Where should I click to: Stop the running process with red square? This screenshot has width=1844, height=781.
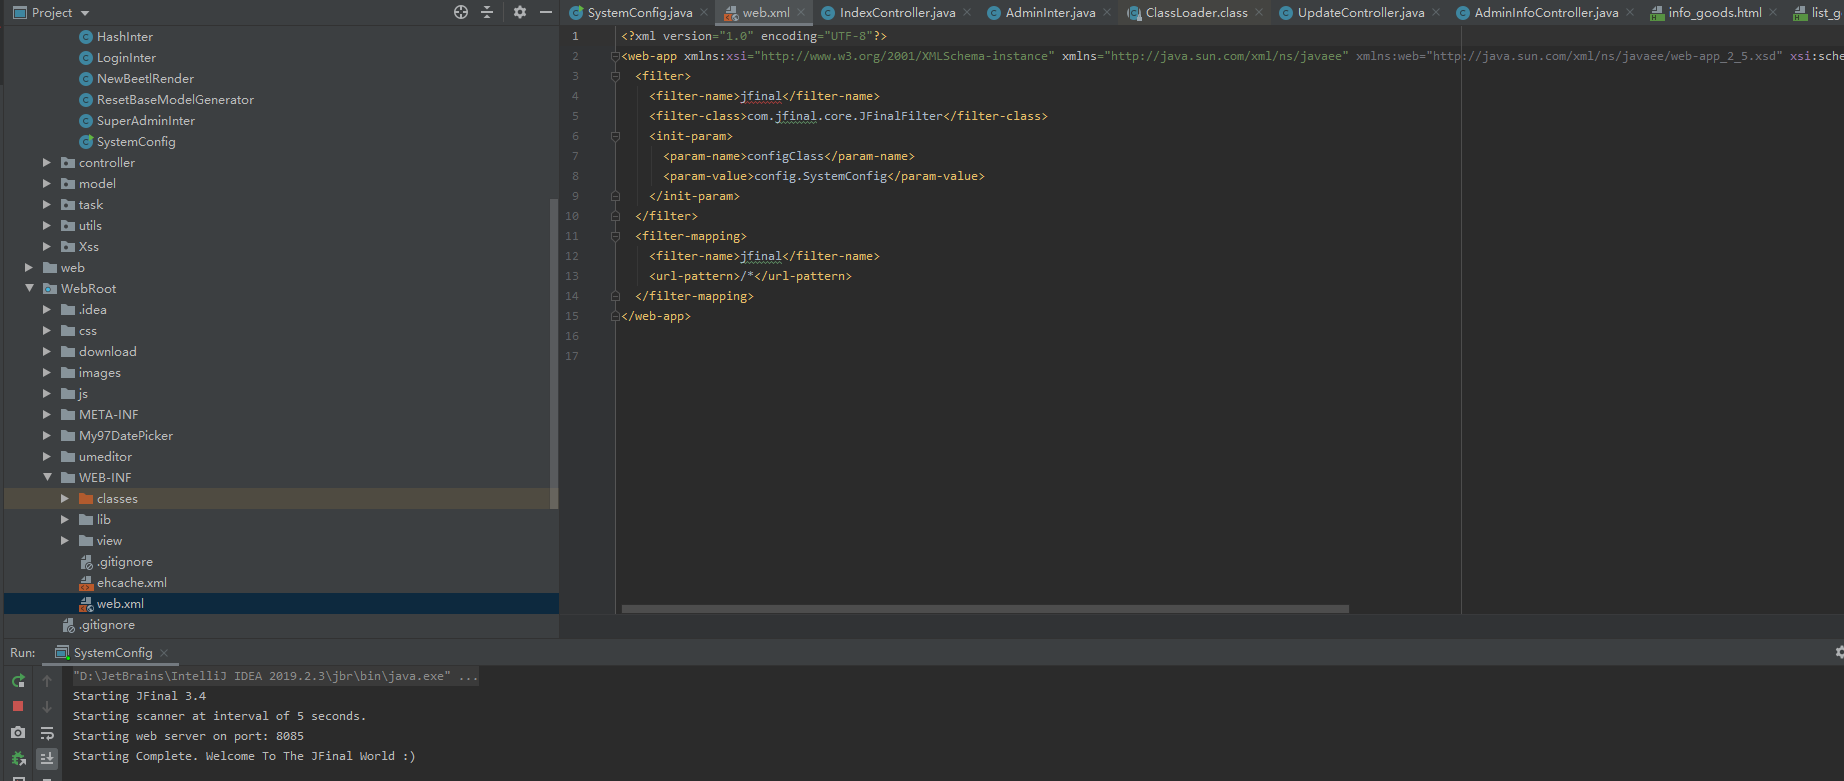pyautogui.click(x=18, y=706)
